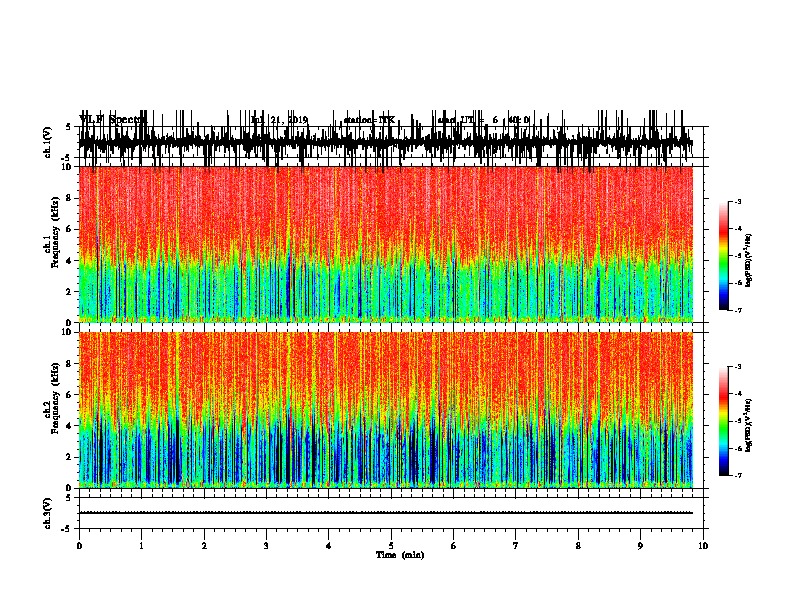Viewport: 792px width, 612px height.
Task: Click the 'ch.3(V)' axis label
Action: point(48,513)
